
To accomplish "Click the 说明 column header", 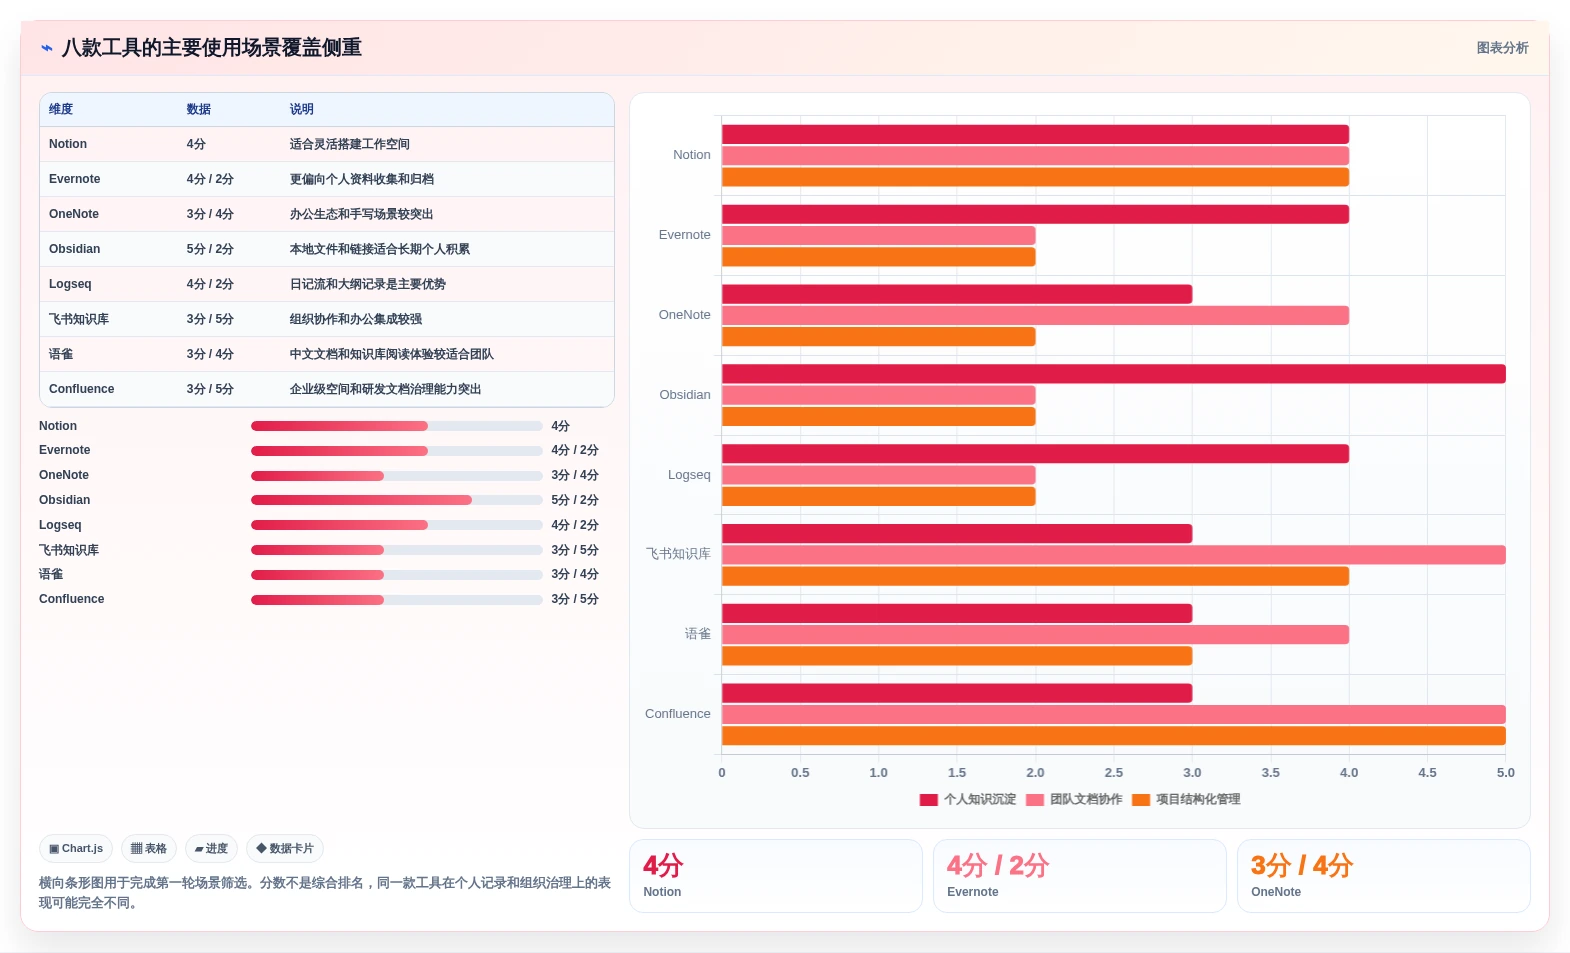I will pos(302,110).
